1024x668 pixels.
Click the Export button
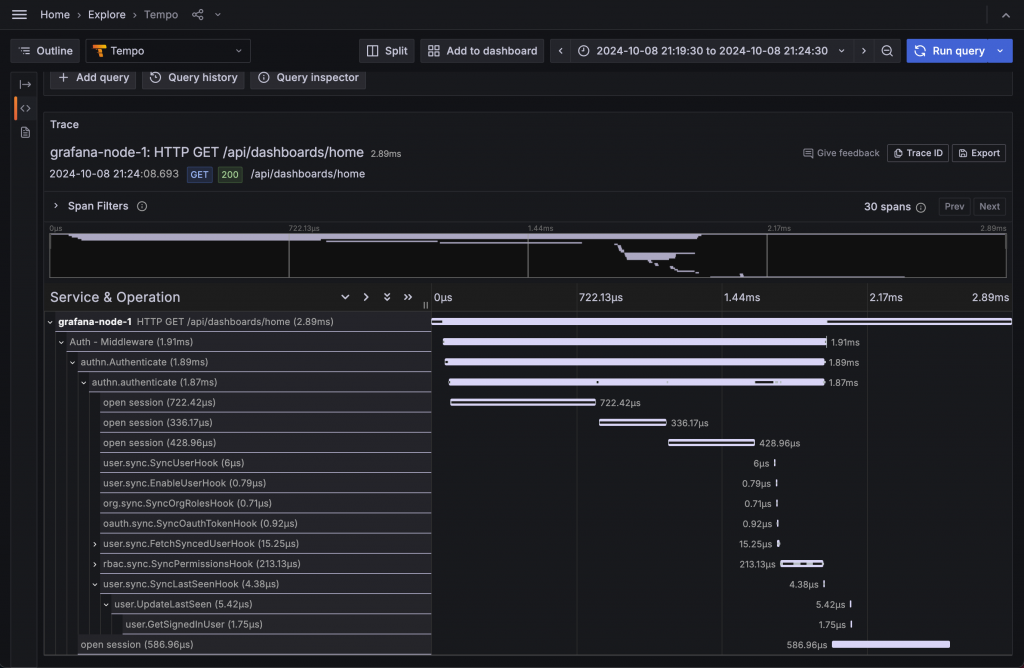click(978, 153)
